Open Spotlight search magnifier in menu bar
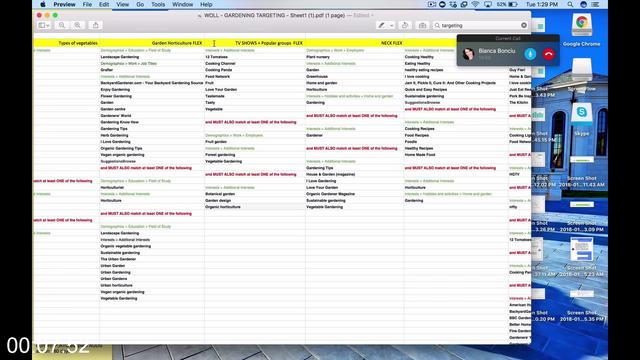The image size is (640, 360). point(570,4)
